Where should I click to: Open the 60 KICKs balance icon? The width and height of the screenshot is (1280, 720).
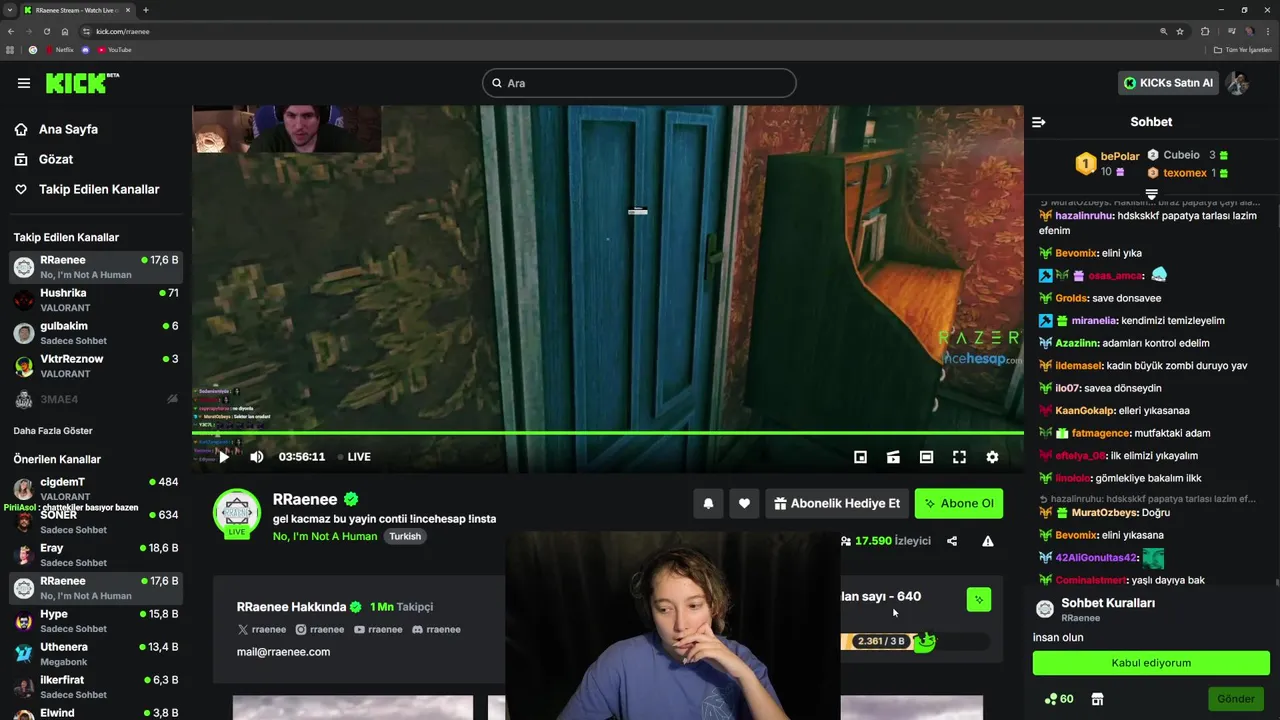pos(1058,699)
